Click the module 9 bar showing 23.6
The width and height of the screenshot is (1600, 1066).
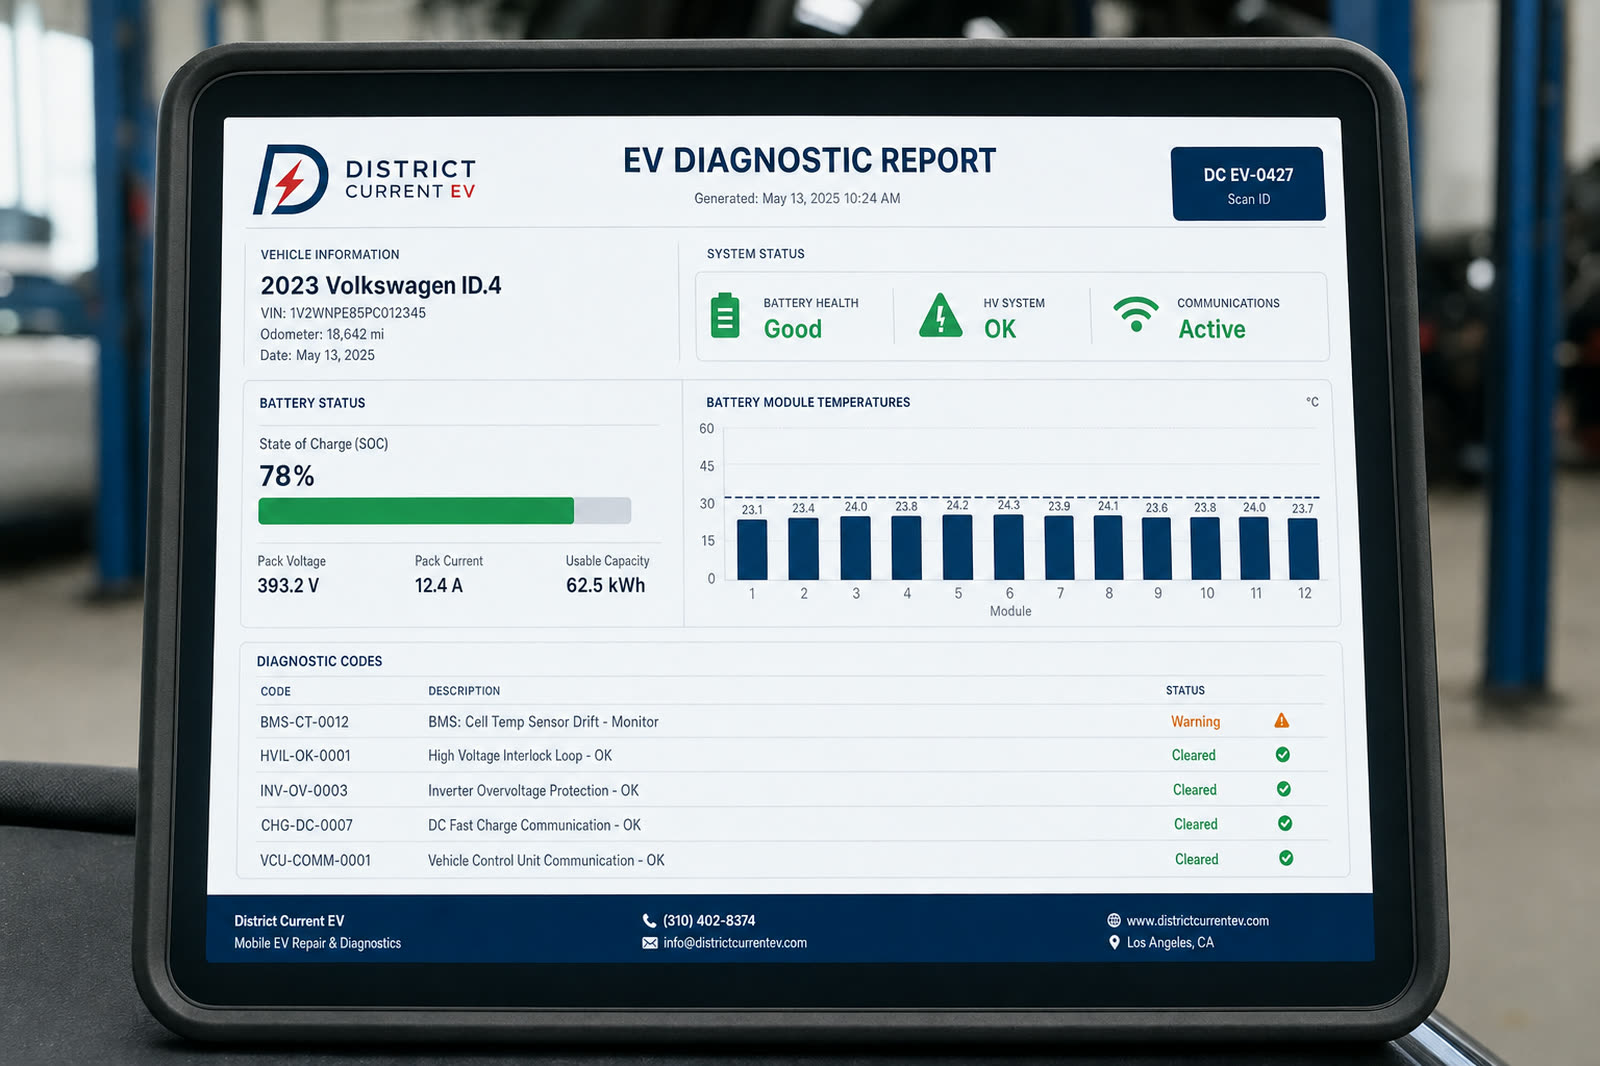(x=1156, y=549)
